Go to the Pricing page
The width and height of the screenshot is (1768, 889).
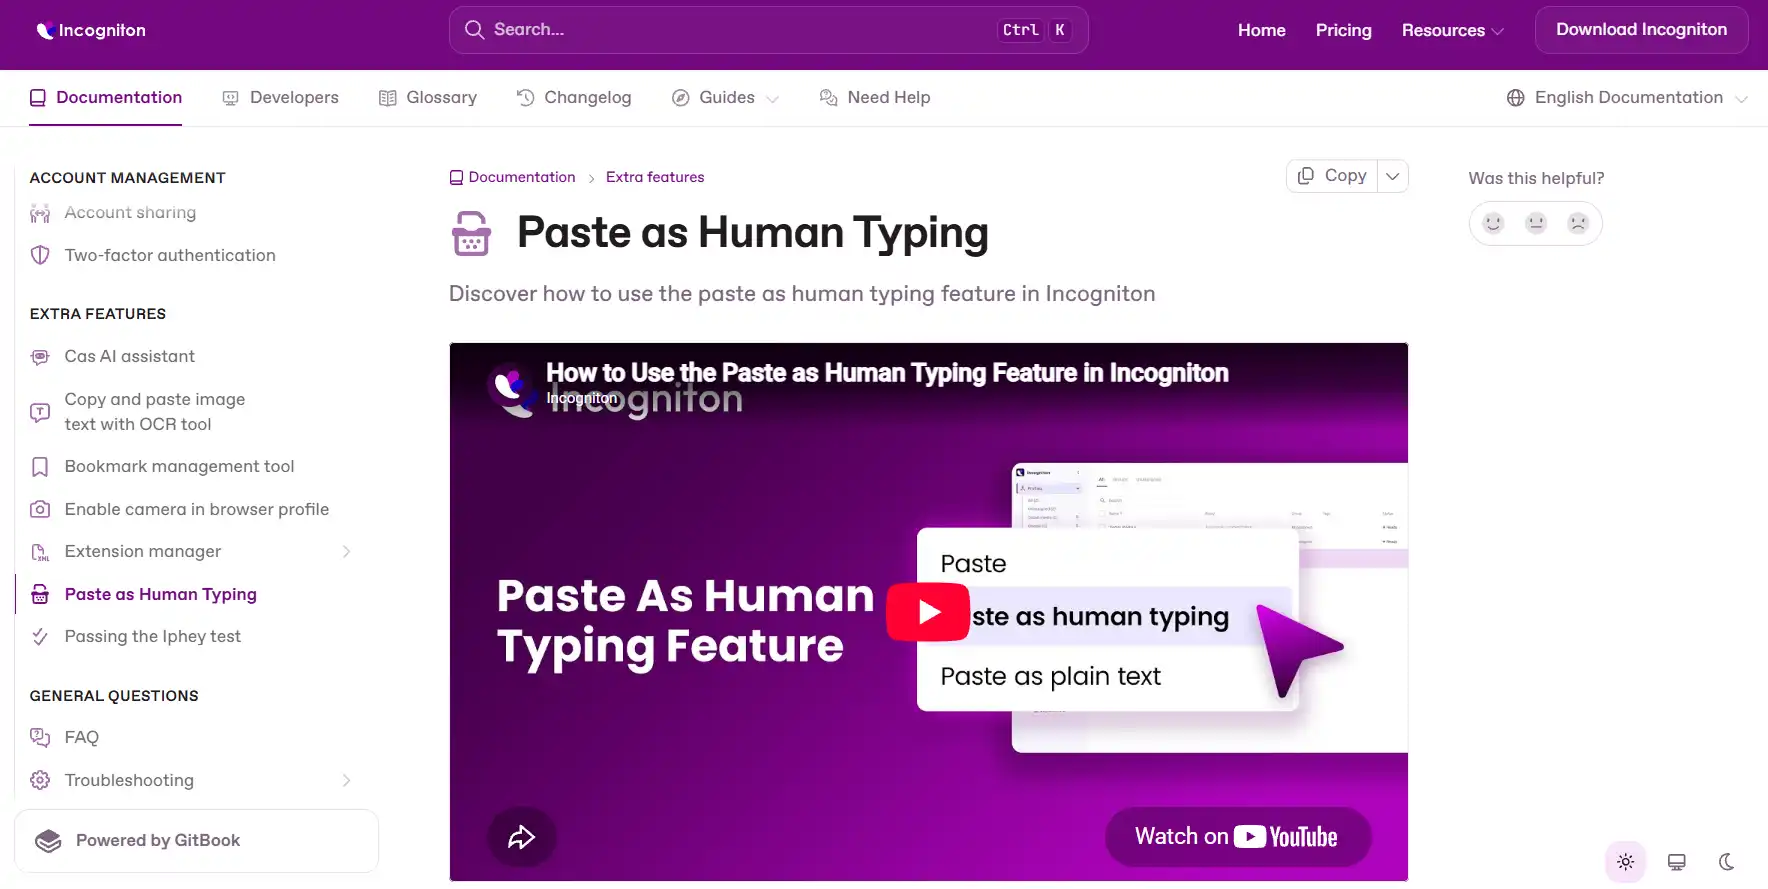pos(1343,30)
